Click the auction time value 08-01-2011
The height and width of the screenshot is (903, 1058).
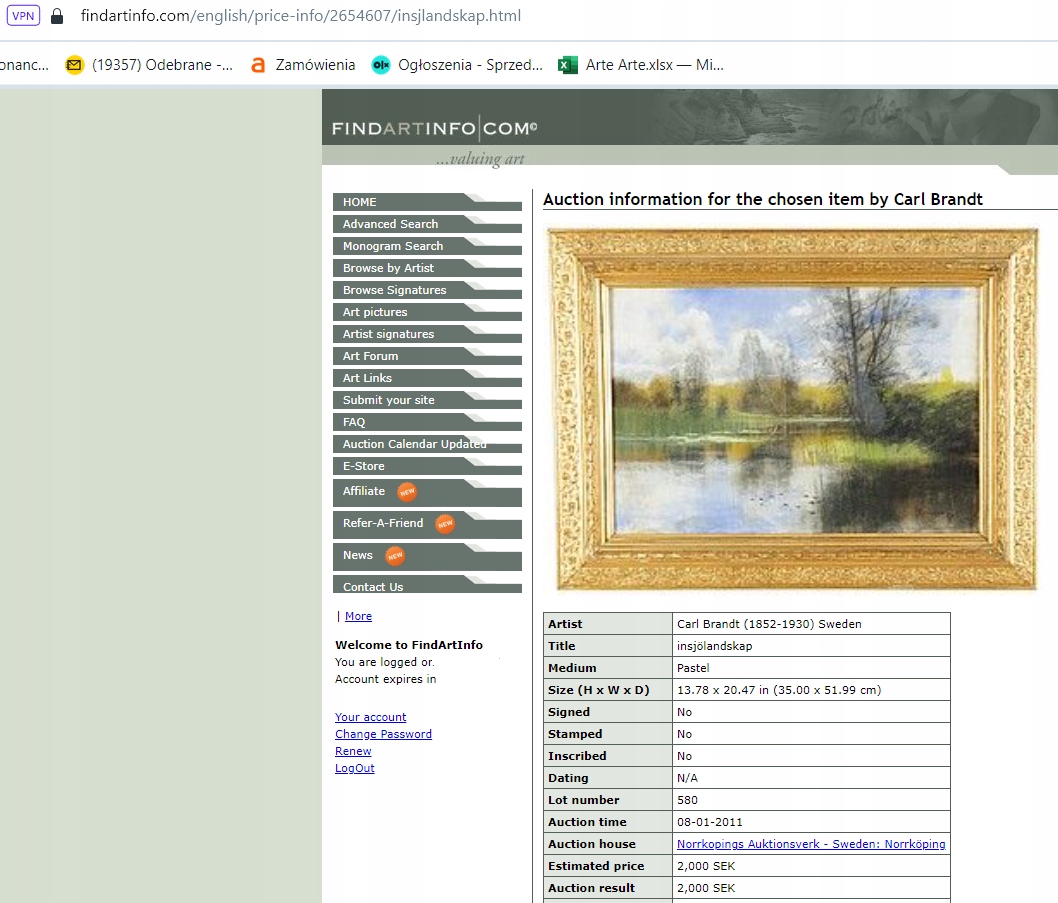click(709, 822)
